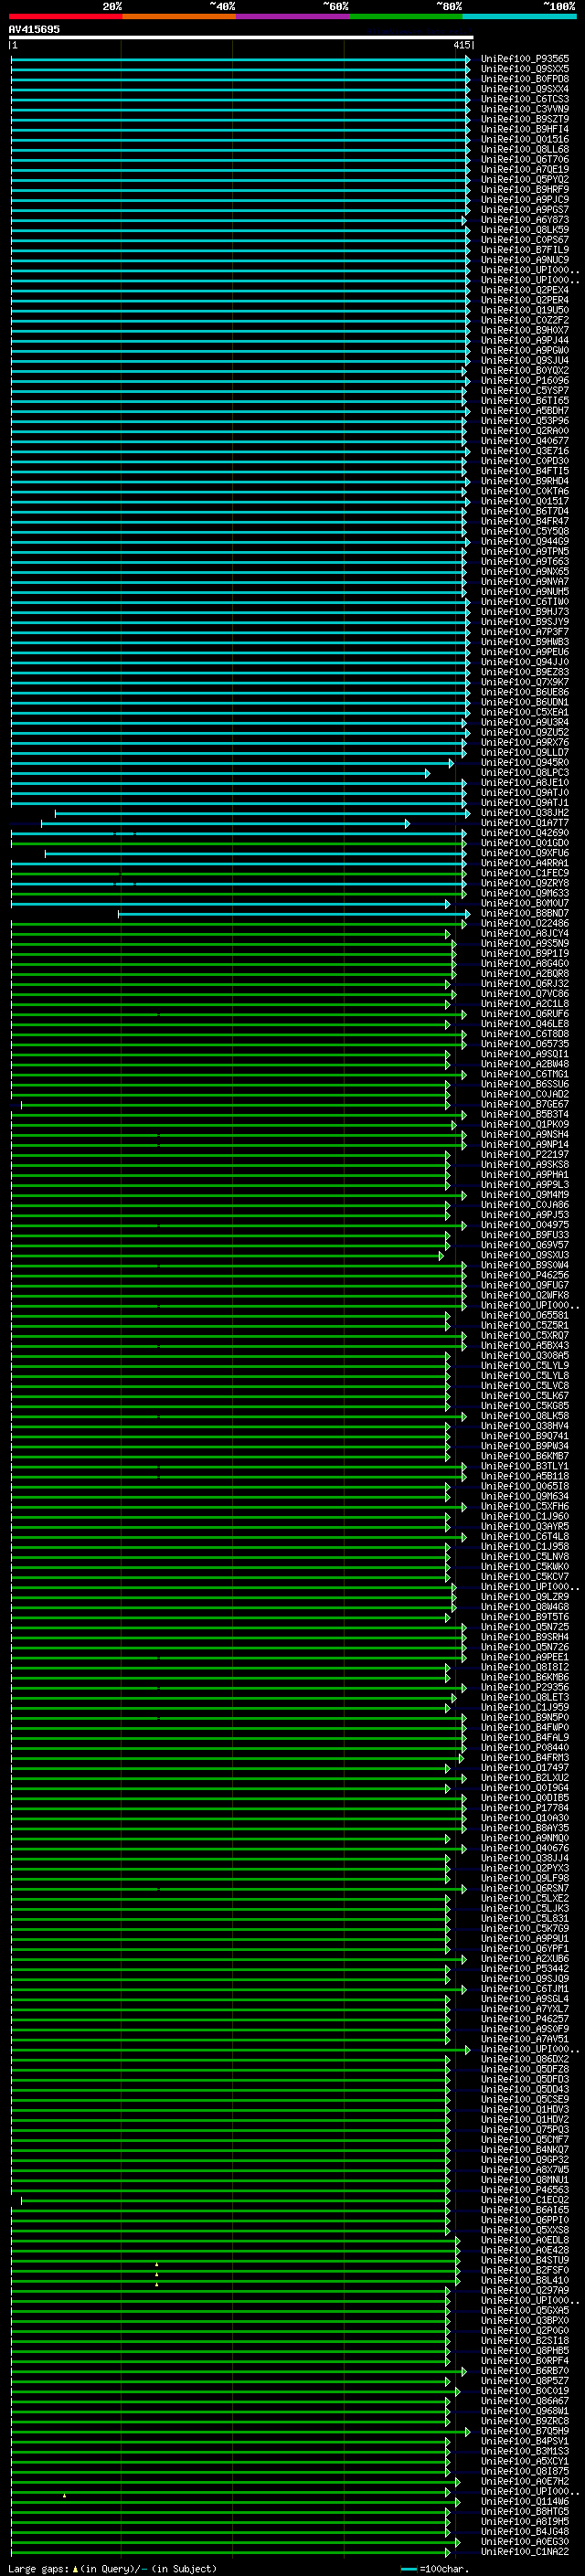Click hit UniRef100_Q01GD0
Screen dimensions: 585x2576
click(x=525, y=843)
